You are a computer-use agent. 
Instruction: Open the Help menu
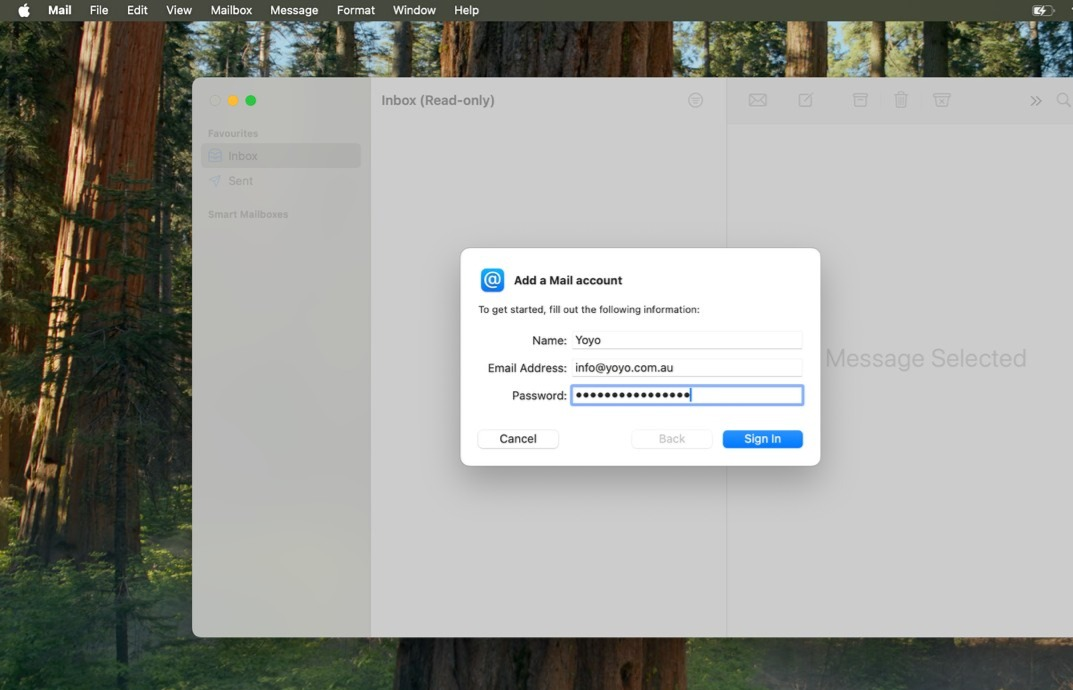point(467,10)
